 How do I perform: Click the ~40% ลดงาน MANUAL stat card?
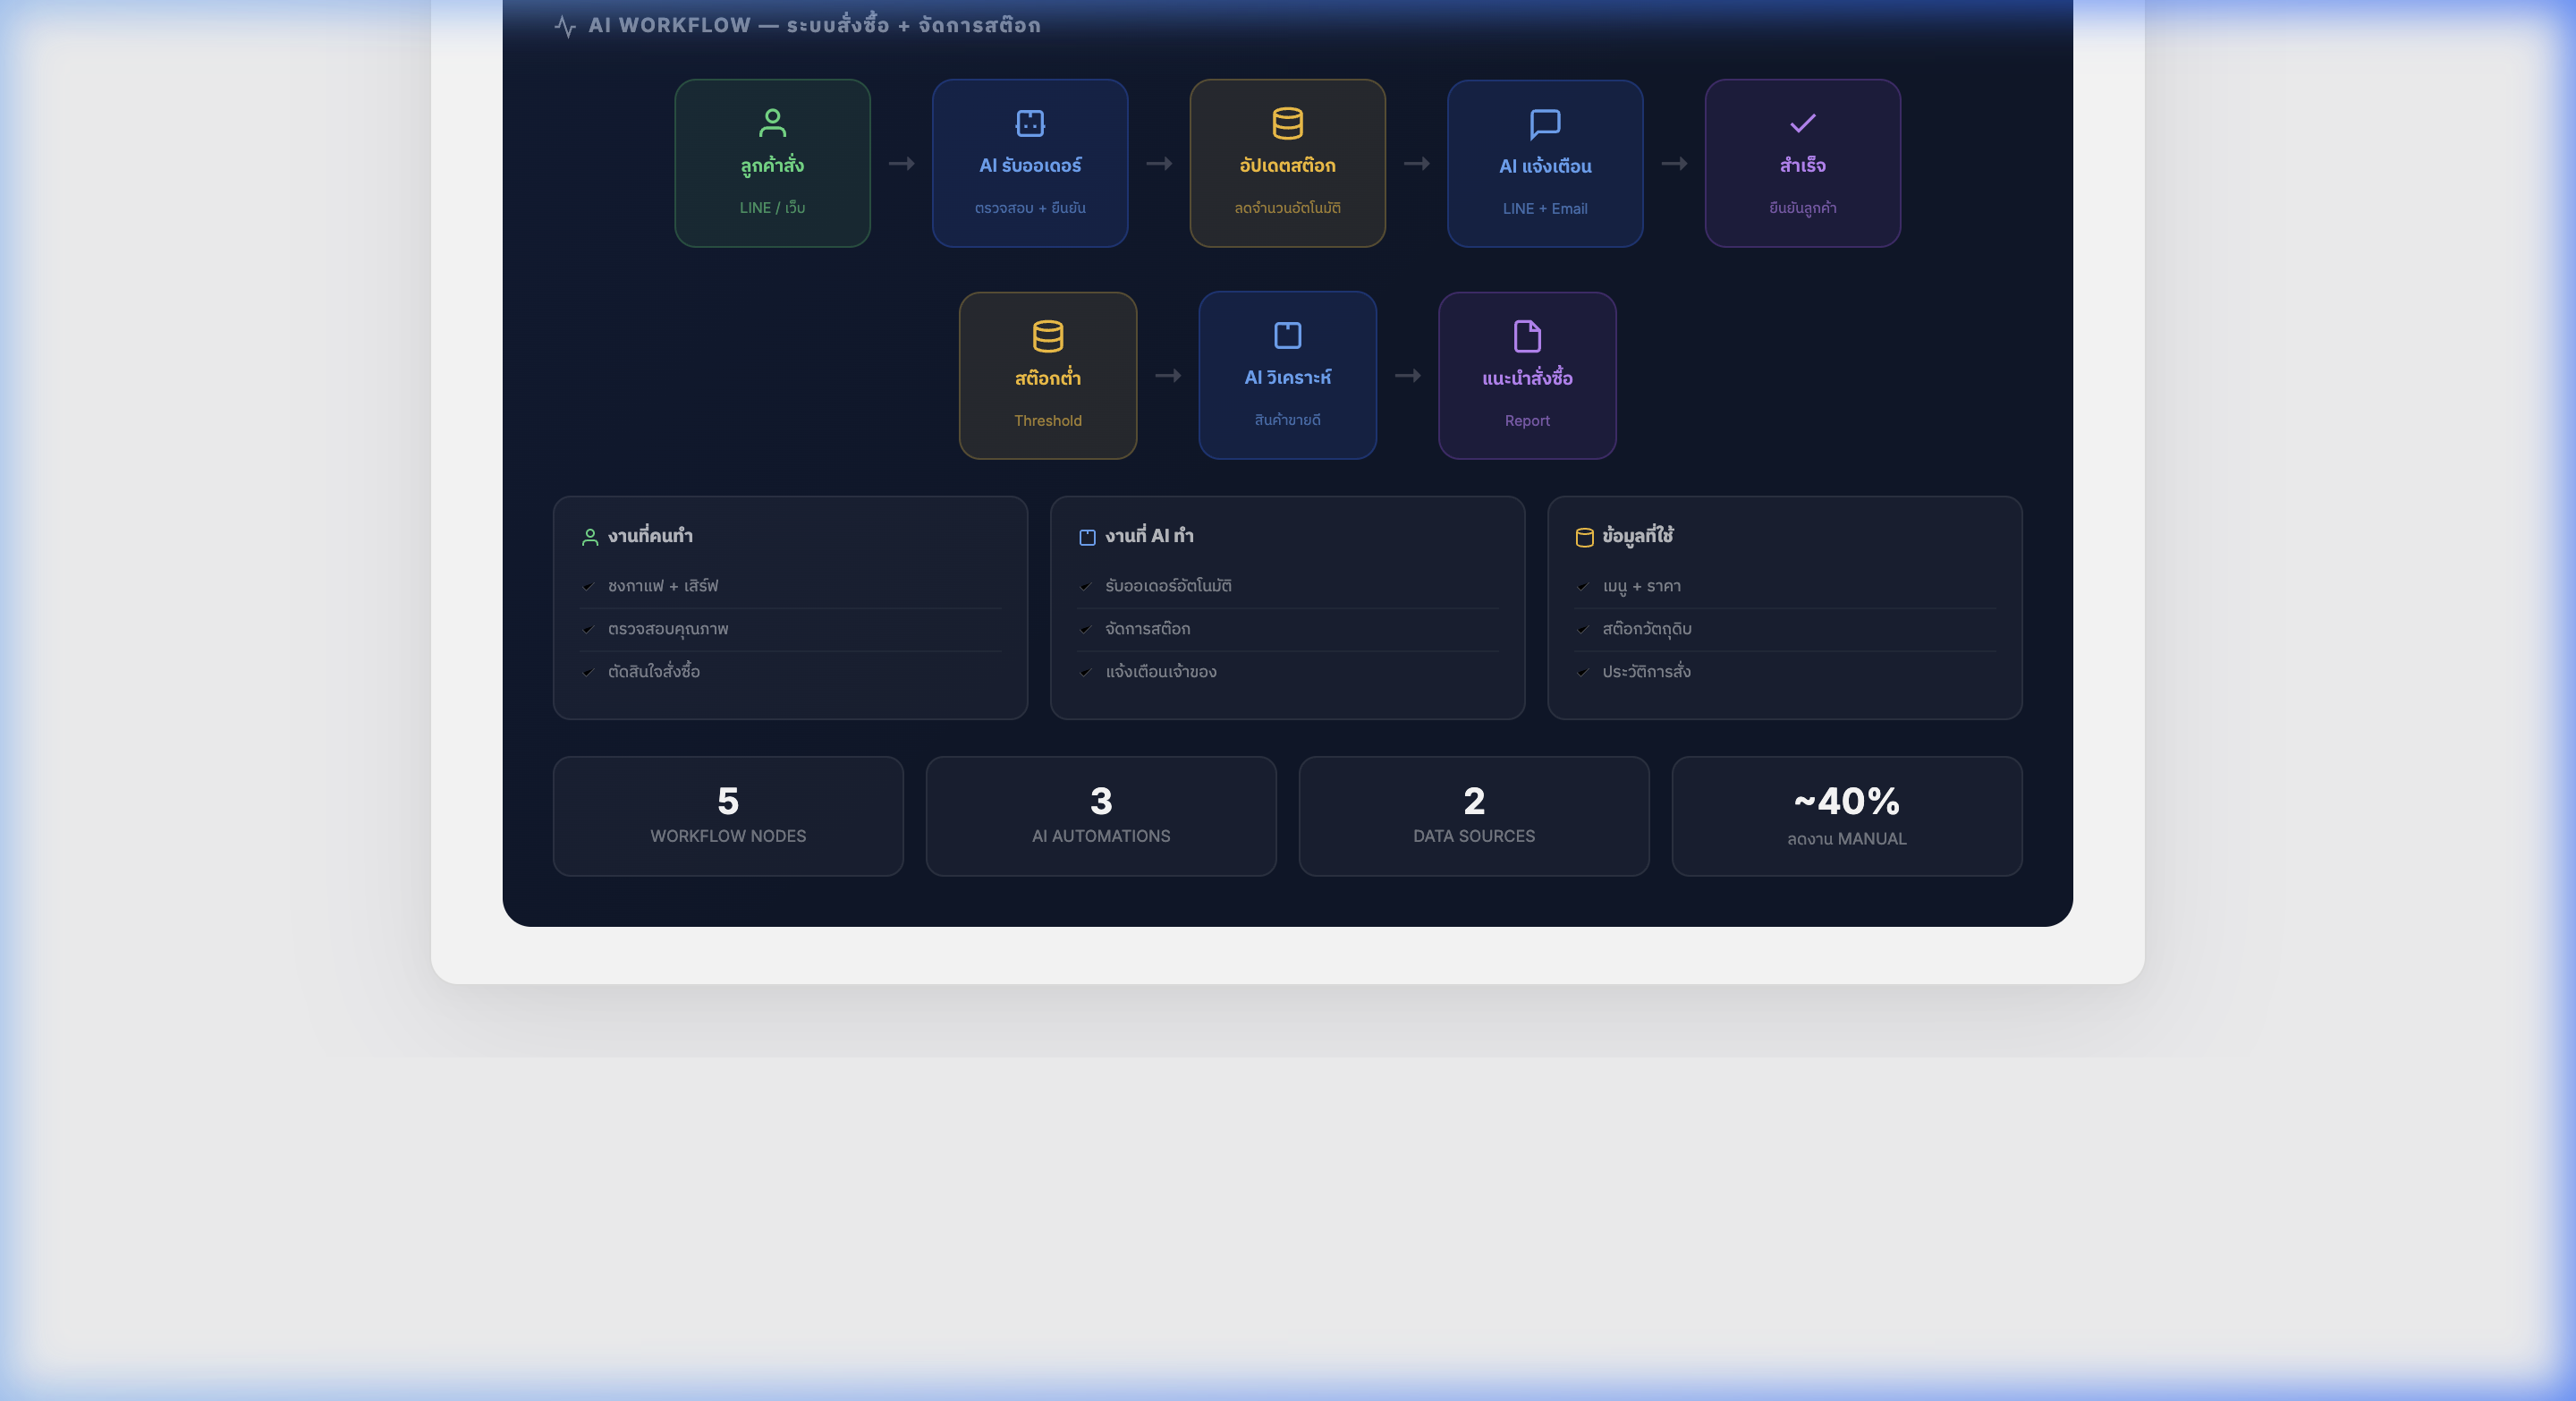[x=1846, y=815]
